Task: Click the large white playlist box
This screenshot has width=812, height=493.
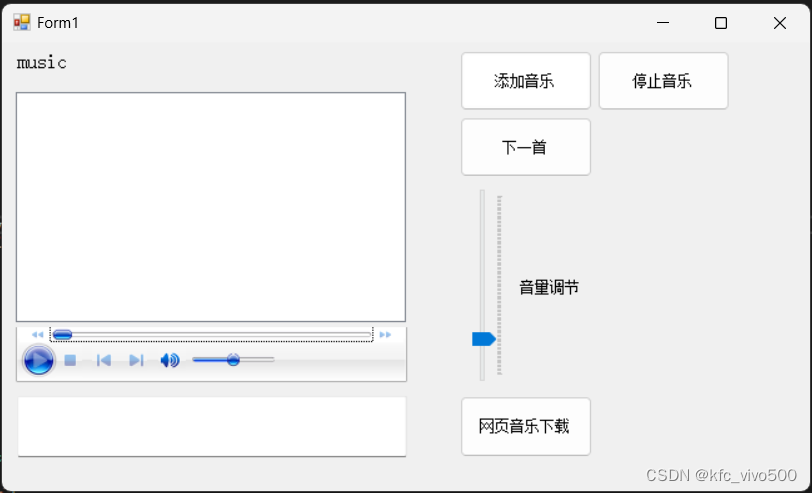Action: point(211,207)
